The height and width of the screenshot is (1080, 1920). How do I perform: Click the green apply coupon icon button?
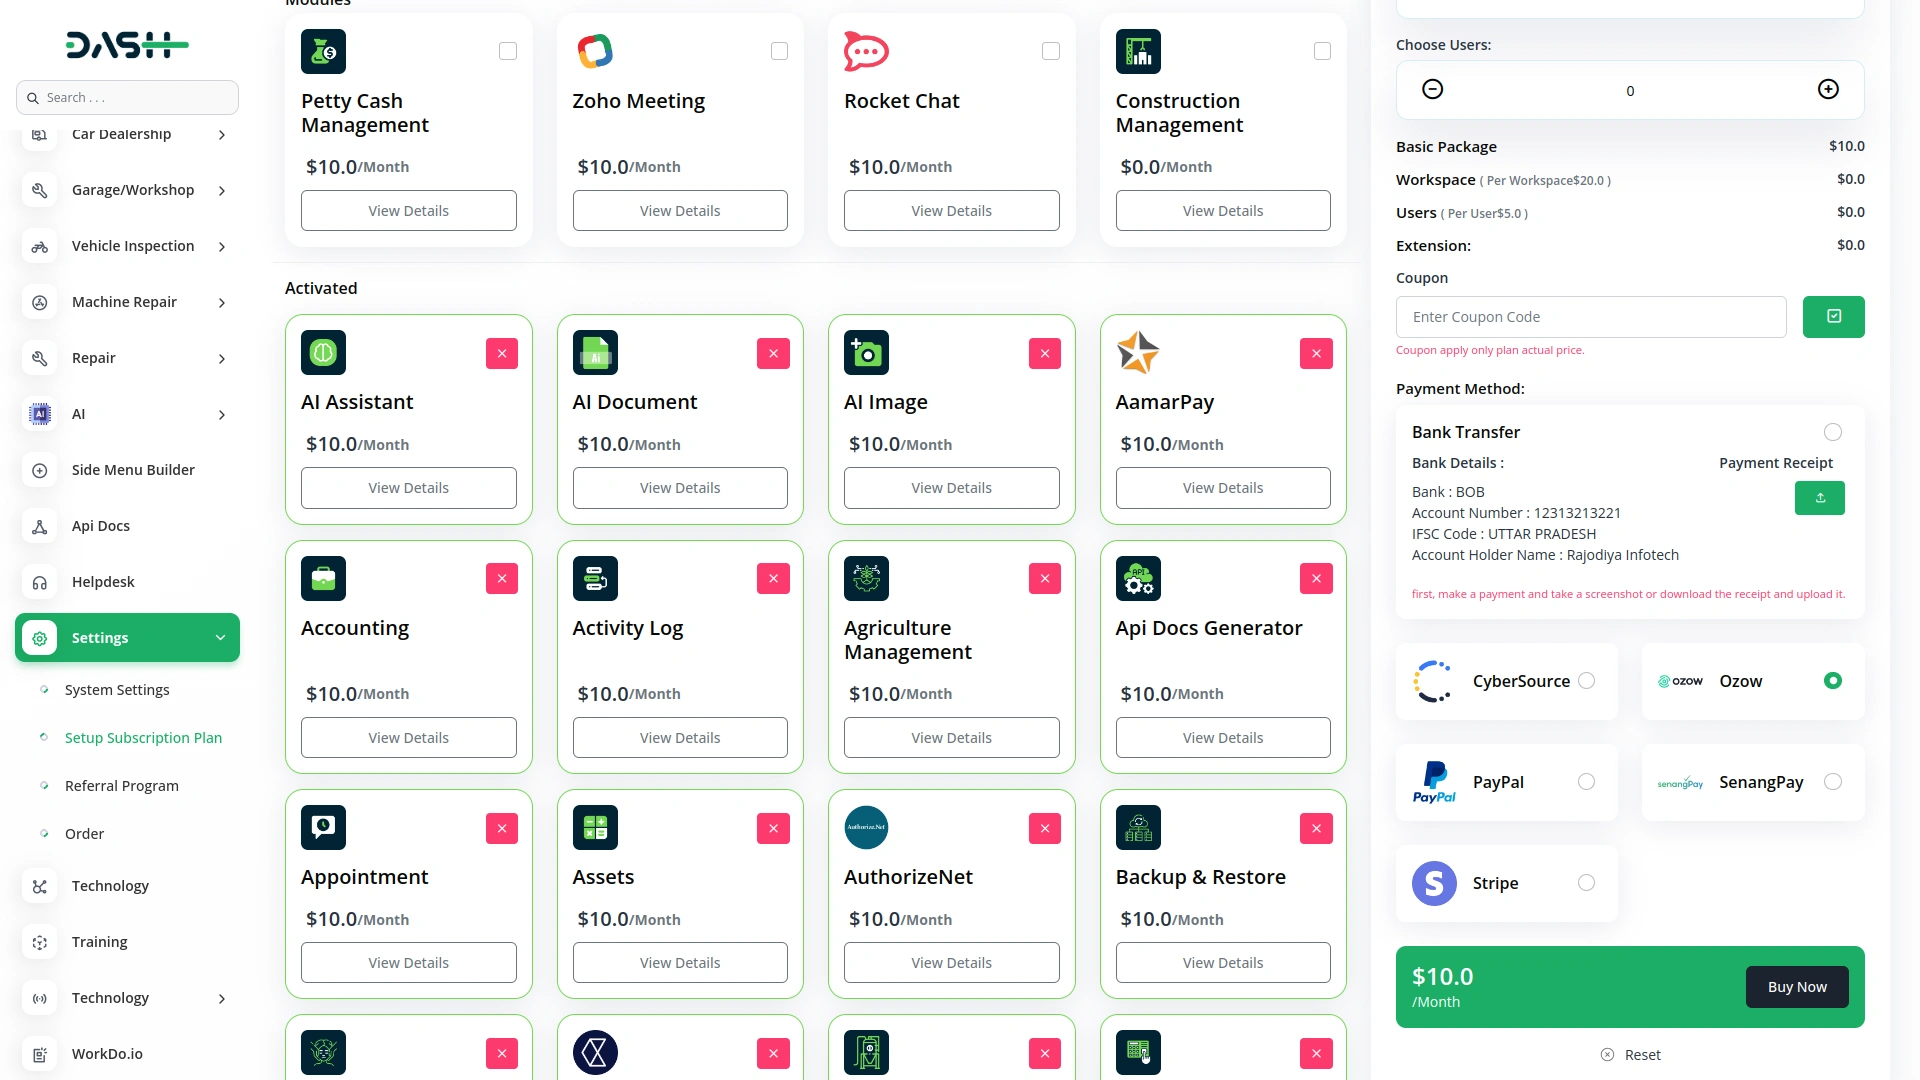(1833, 317)
